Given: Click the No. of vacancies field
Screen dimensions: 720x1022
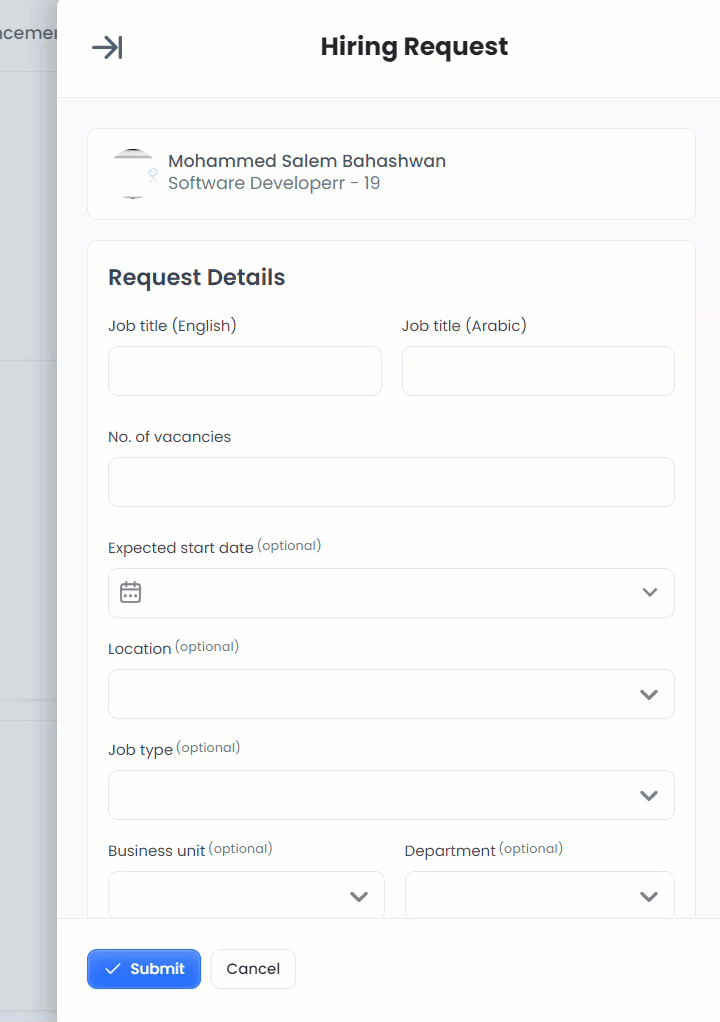Looking at the screenshot, I should pyautogui.click(x=391, y=481).
